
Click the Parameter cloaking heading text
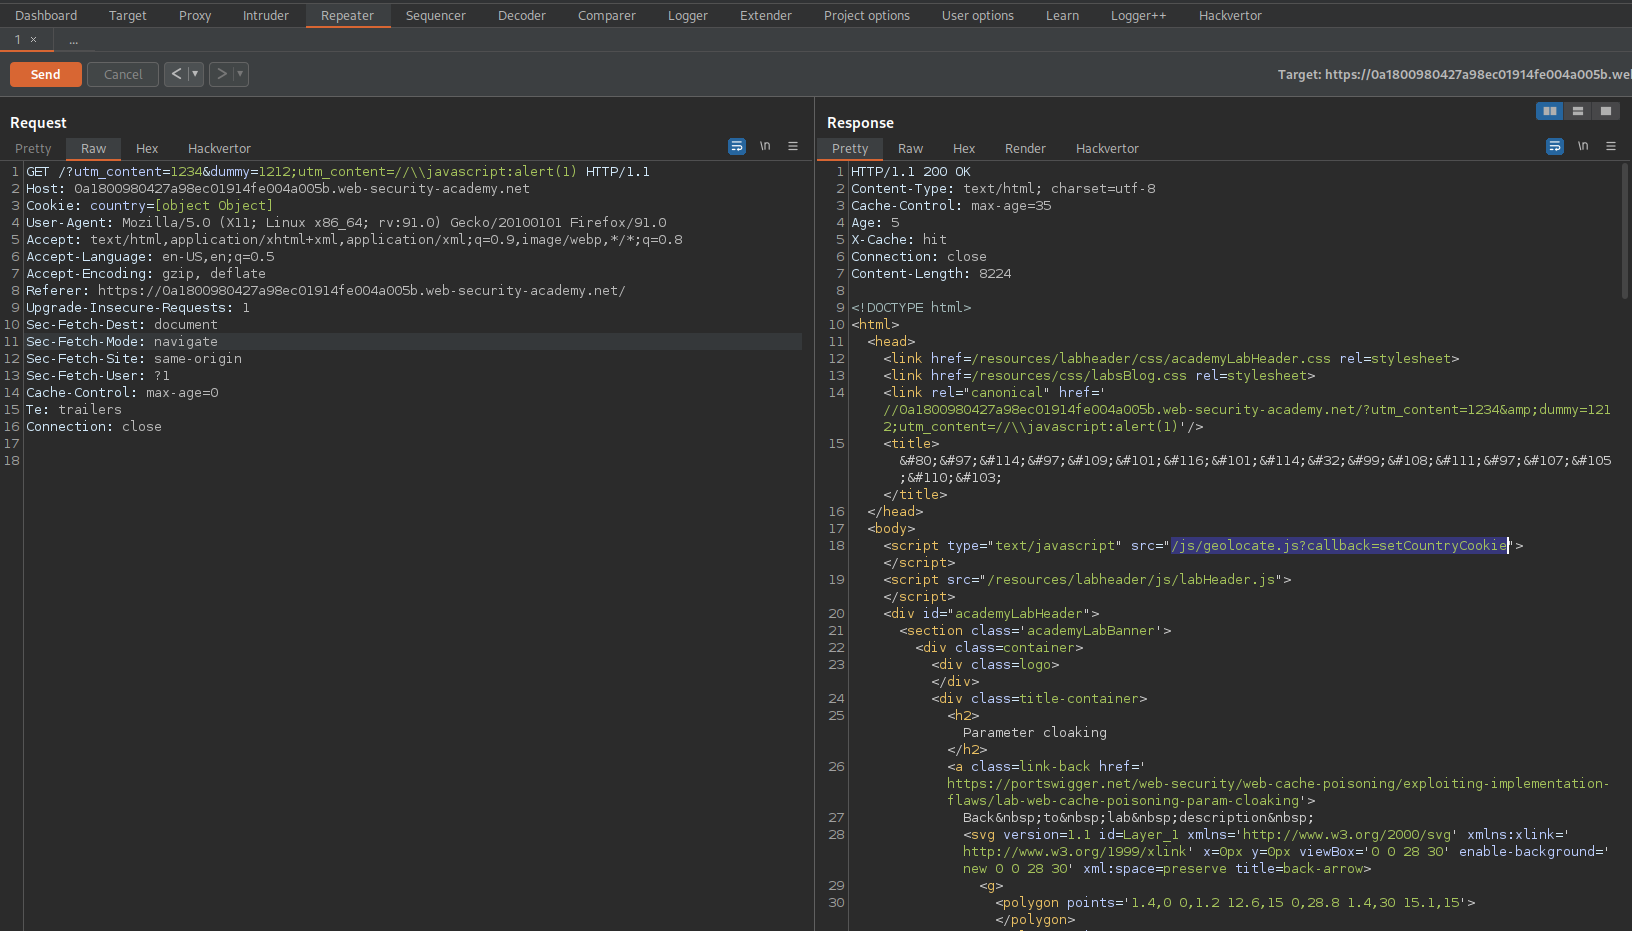click(1035, 732)
